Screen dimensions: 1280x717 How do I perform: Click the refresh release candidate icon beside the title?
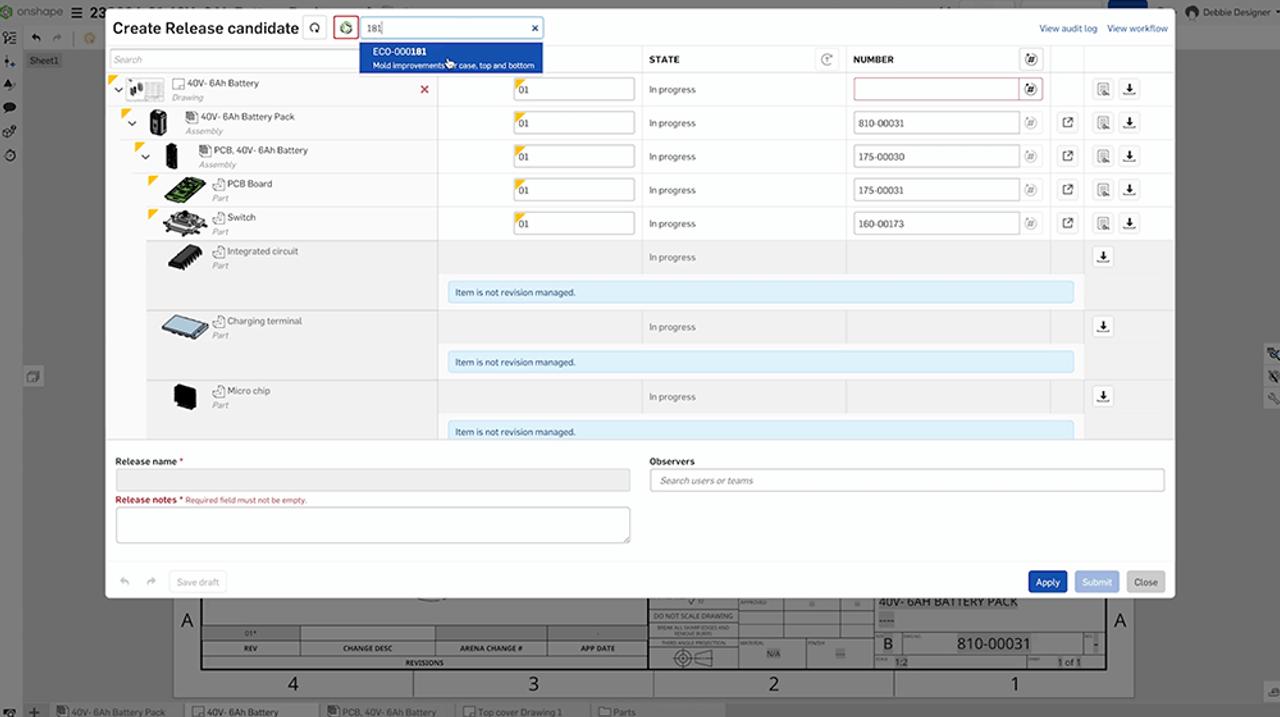click(x=315, y=28)
